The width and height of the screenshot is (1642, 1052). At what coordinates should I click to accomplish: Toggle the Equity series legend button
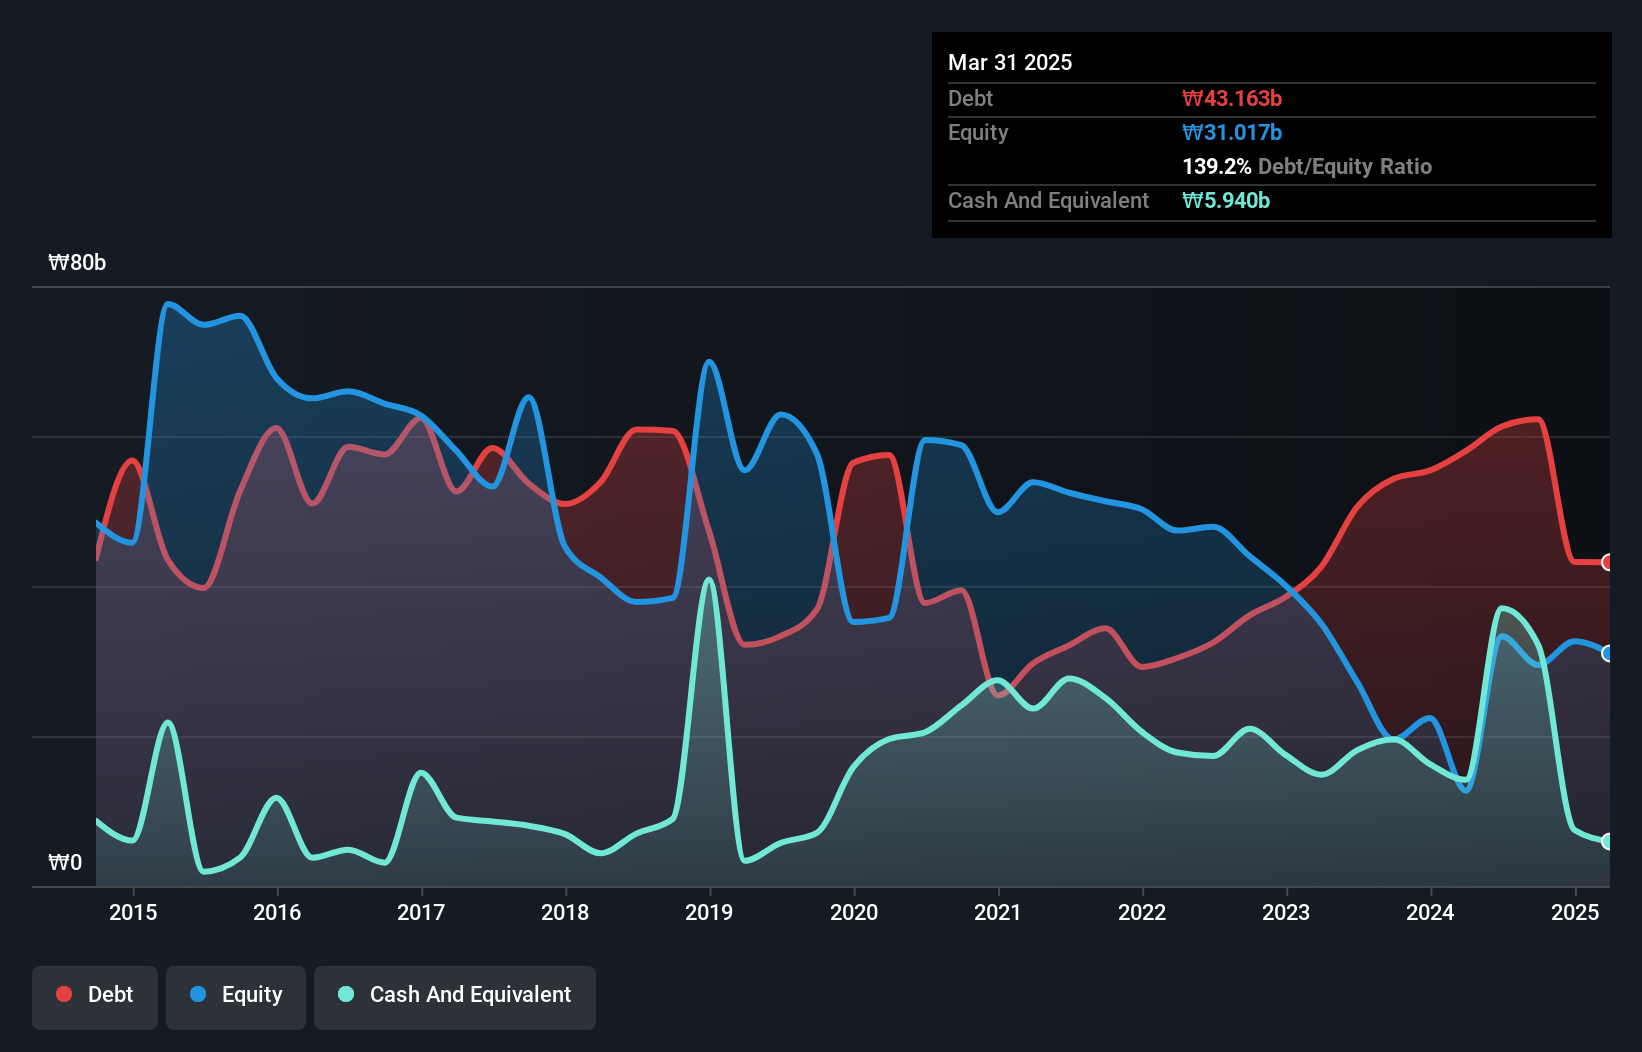(x=236, y=997)
